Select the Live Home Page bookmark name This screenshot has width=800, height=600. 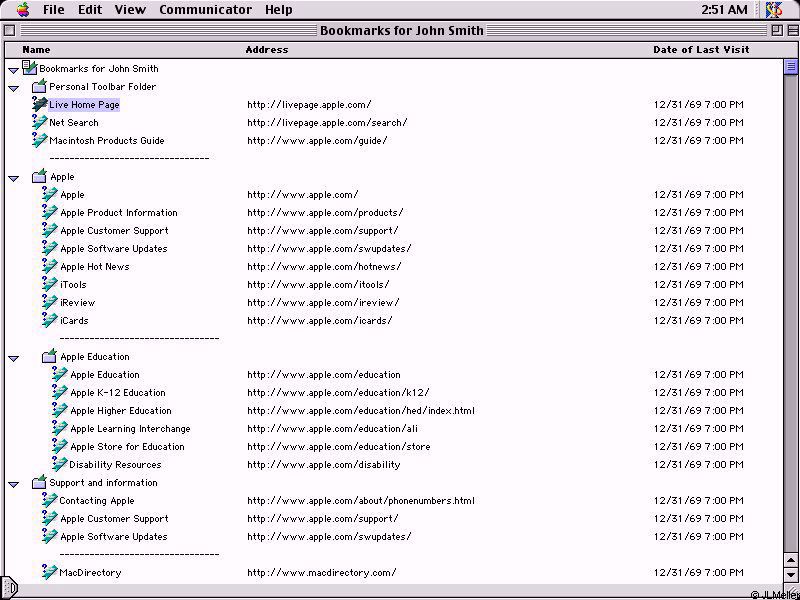pyautogui.click(x=84, y=105)
